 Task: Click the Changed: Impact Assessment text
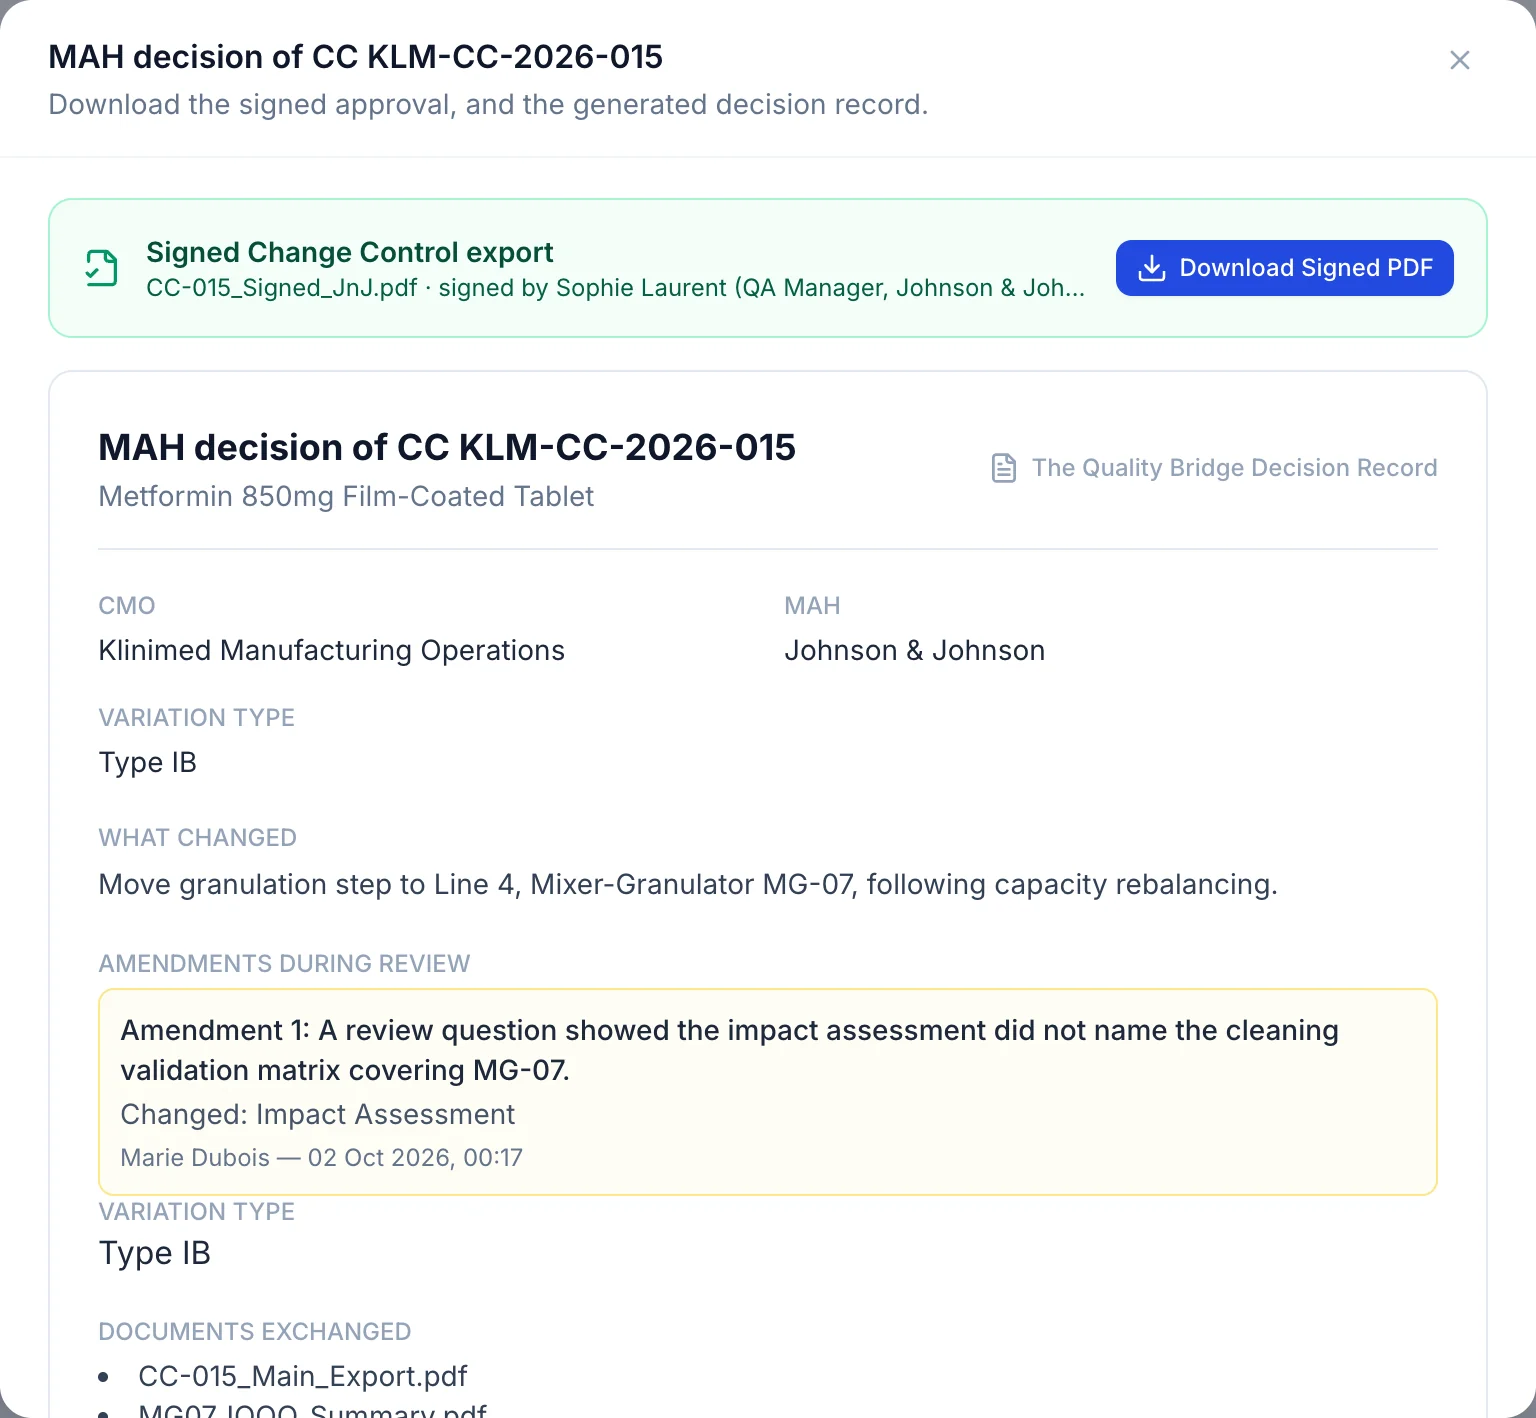pos(318,1114)
